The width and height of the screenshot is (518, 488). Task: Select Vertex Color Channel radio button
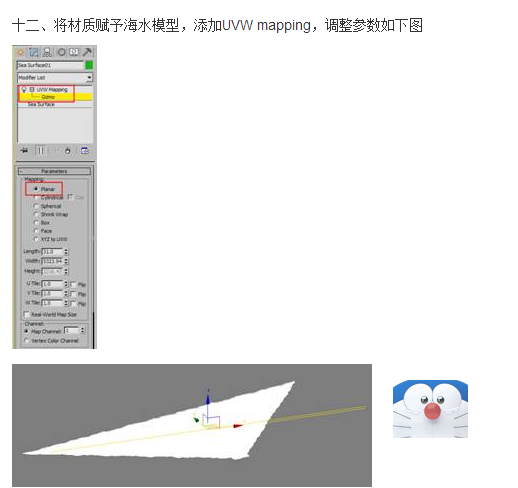26,341
